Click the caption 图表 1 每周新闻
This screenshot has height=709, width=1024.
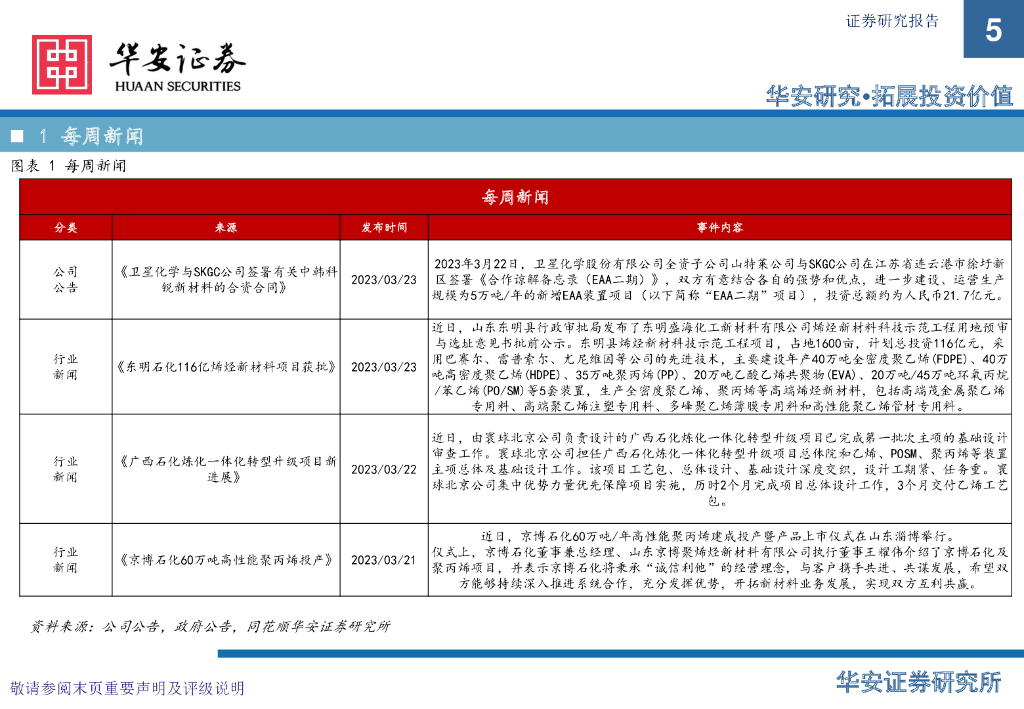point(69,166)
